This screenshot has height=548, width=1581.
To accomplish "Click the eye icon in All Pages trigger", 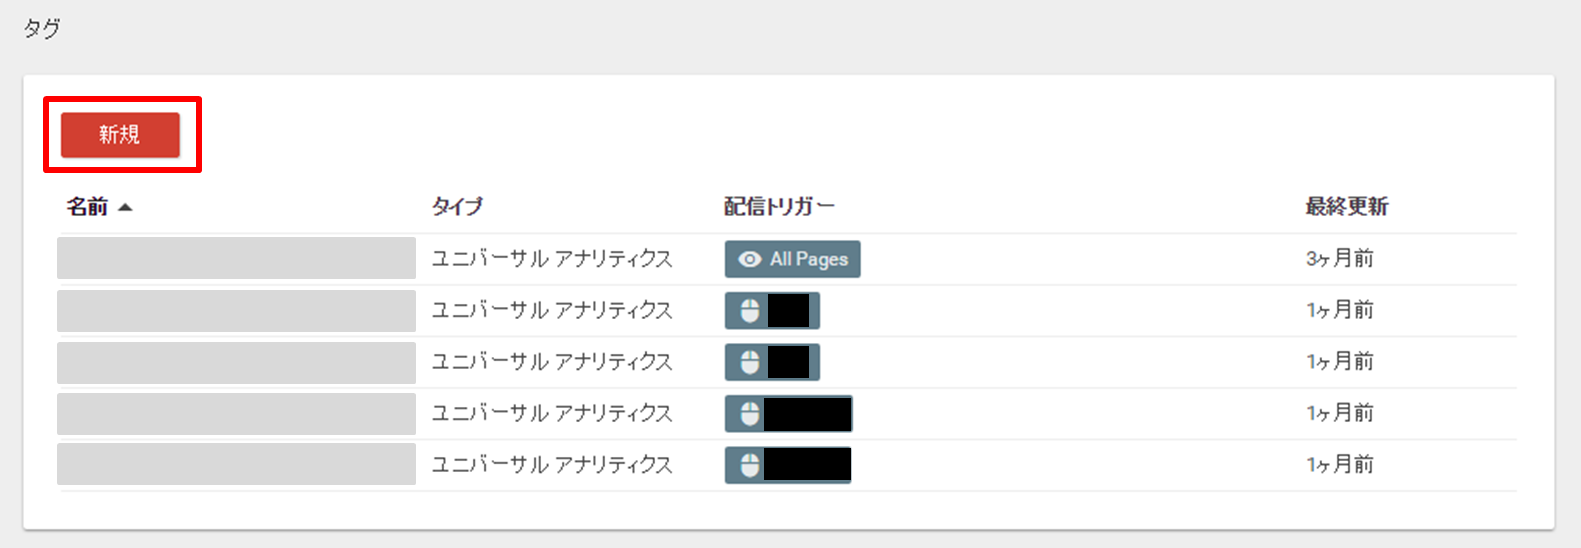I will pos(749,259).
